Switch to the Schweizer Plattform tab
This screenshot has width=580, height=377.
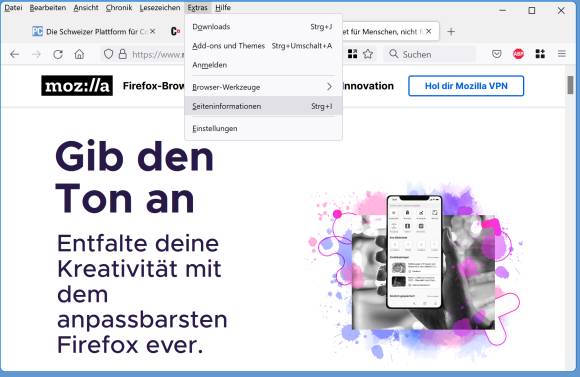(x=94, y=32)
